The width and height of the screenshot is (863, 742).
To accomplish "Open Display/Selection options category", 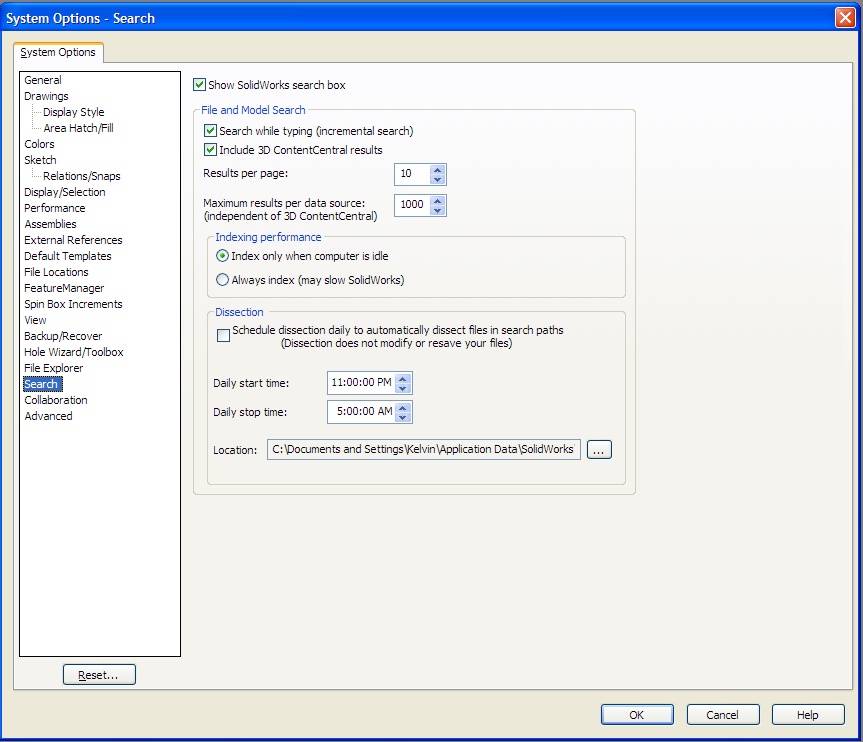I will (65, 192).
